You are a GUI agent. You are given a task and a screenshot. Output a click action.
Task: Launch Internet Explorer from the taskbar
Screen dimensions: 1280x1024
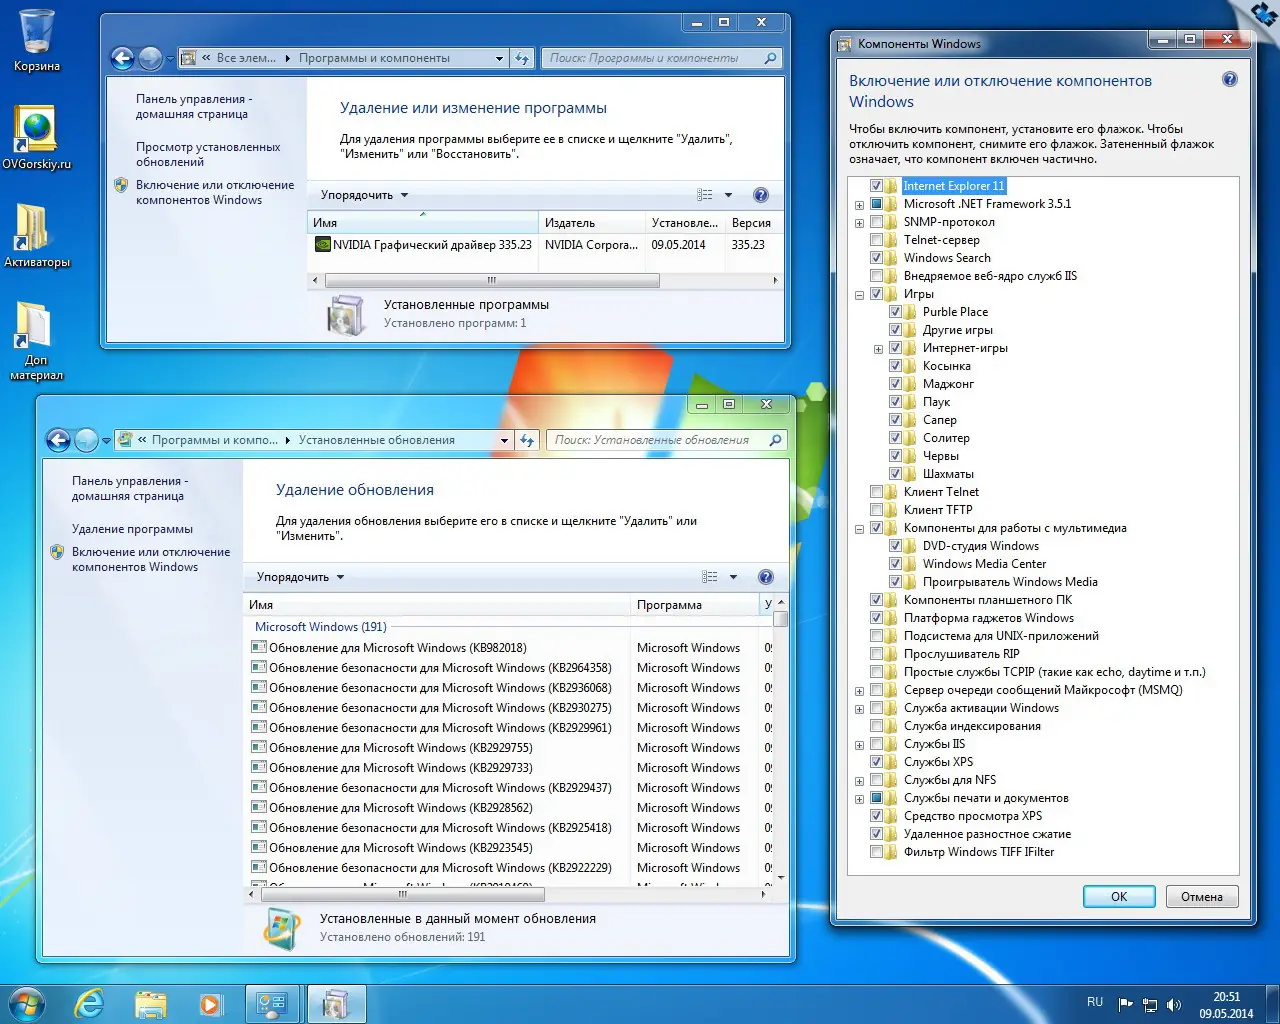pos(90,1003)
